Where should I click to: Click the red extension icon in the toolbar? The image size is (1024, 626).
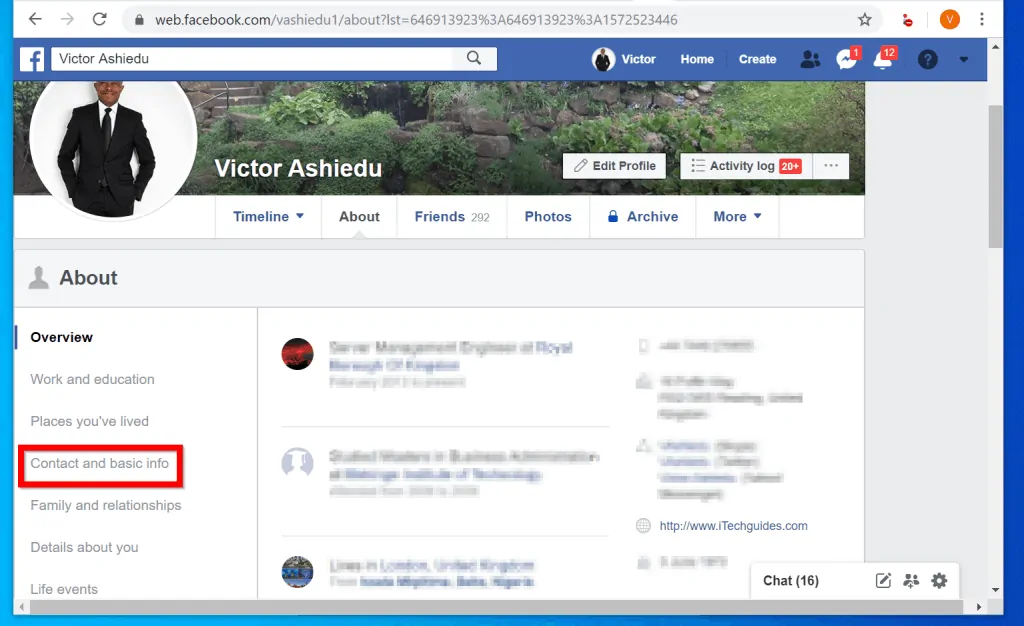tap(907, 20)
